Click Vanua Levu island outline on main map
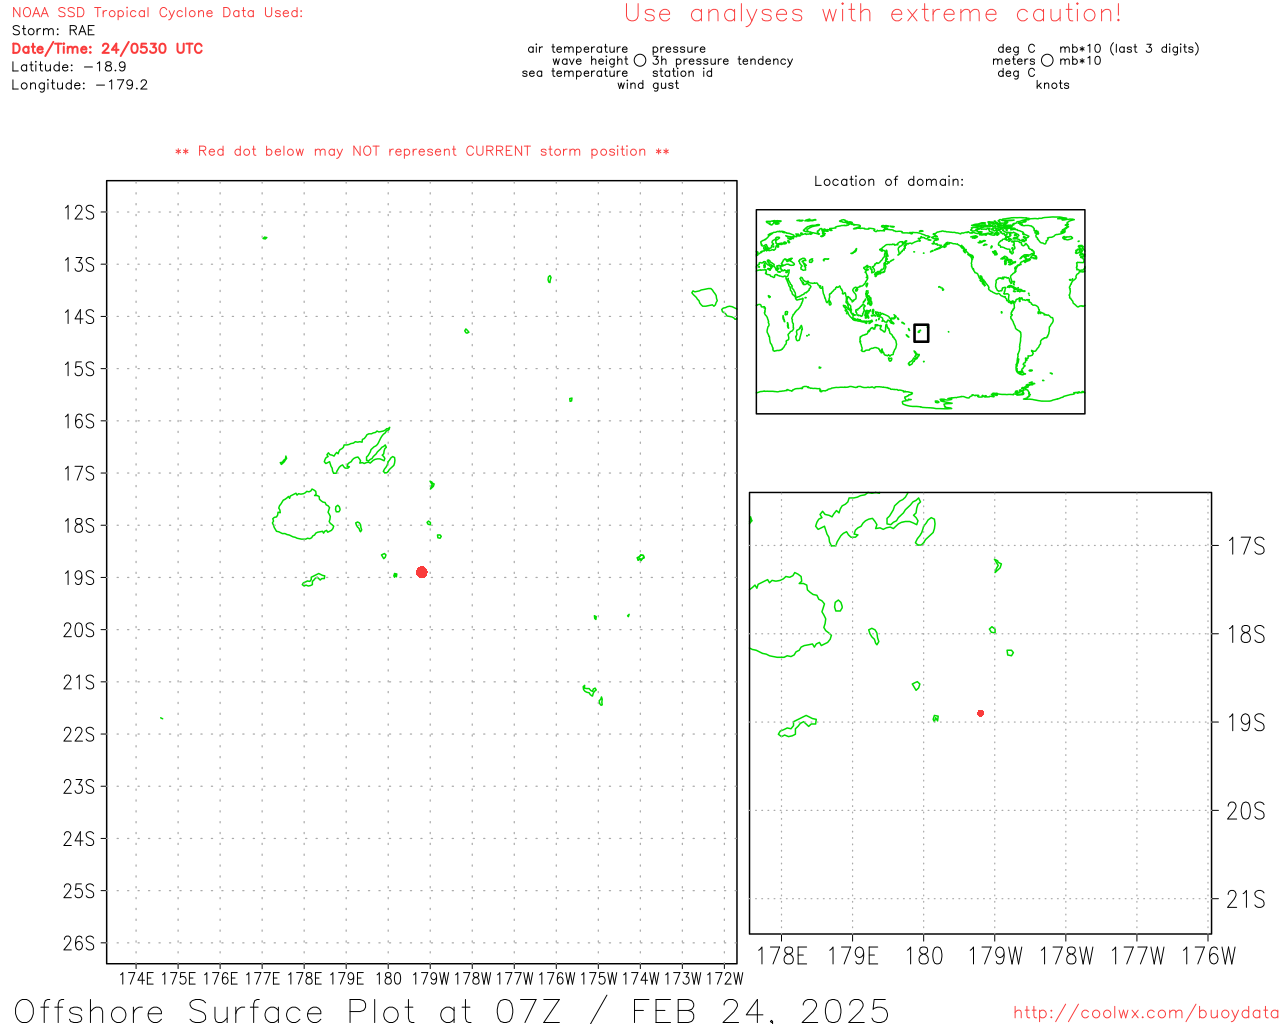This screenshot has height=1024, width=1280. [x=360, y=451]
